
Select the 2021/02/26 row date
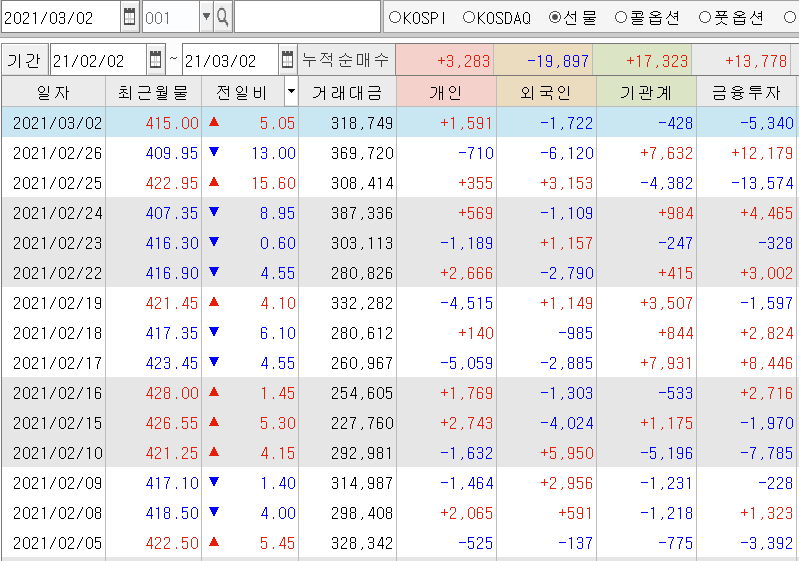[58, 153]
